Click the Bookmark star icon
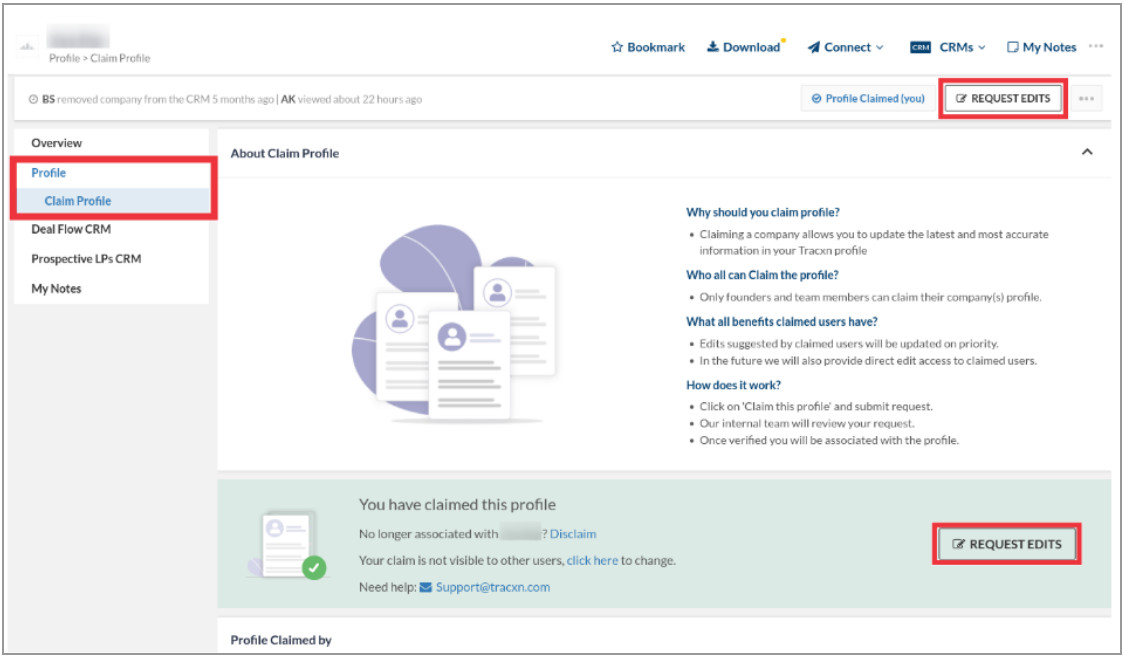1124x656 pixels. pyautogui.click(x=617, y=47)
